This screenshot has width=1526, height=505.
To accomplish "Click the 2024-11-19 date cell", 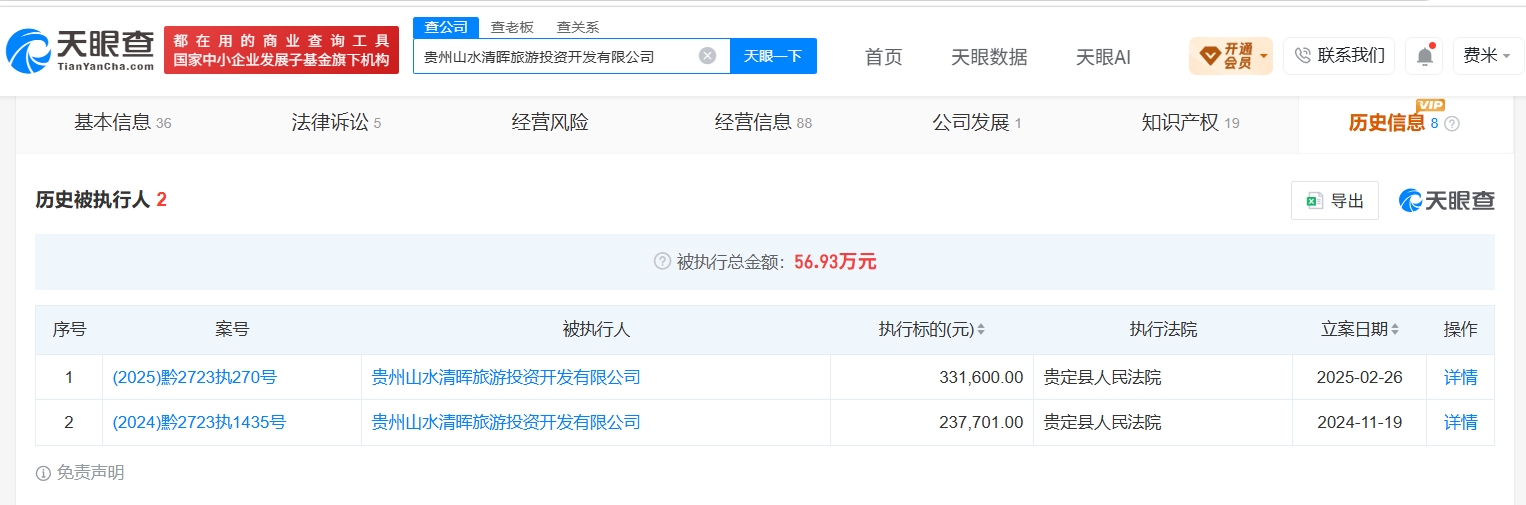I will click(x=1361, y=423).
